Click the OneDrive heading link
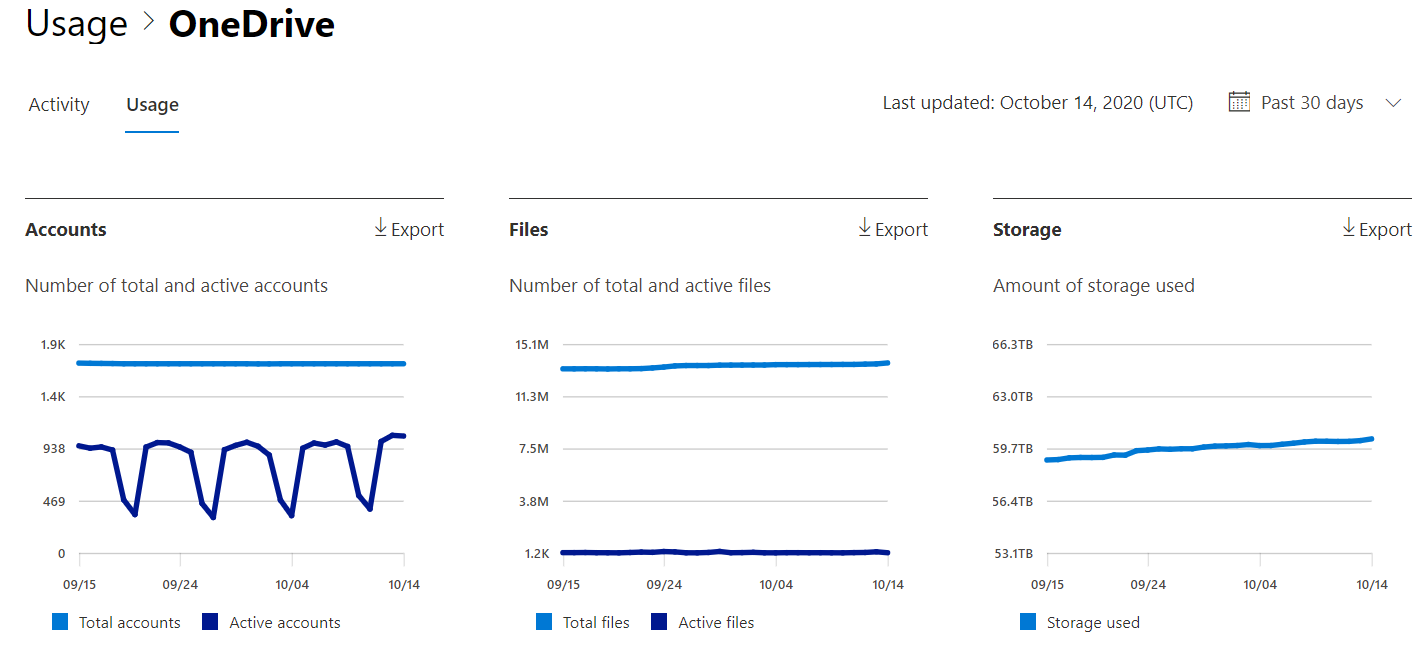Viewport: 1414px width, 649px height. (x=254, y=25)
